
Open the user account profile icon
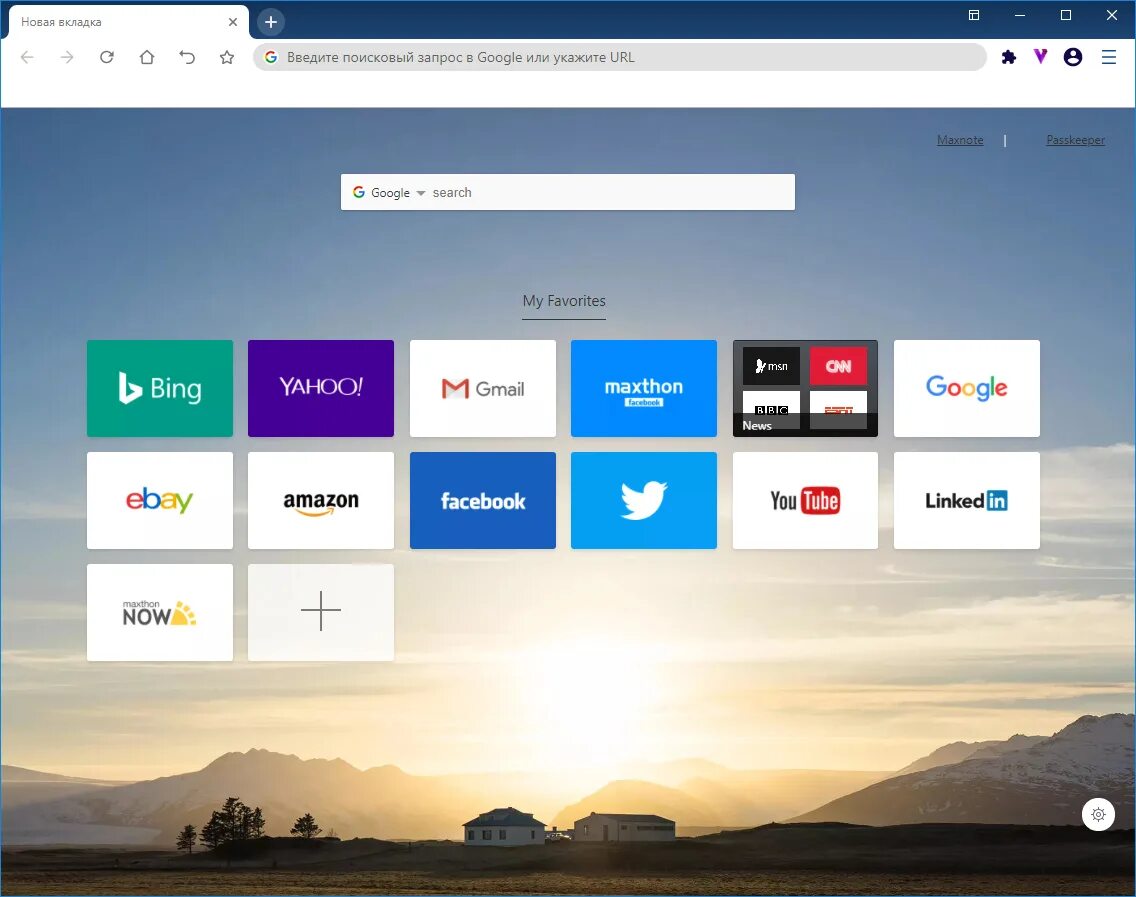point(1073,57)
